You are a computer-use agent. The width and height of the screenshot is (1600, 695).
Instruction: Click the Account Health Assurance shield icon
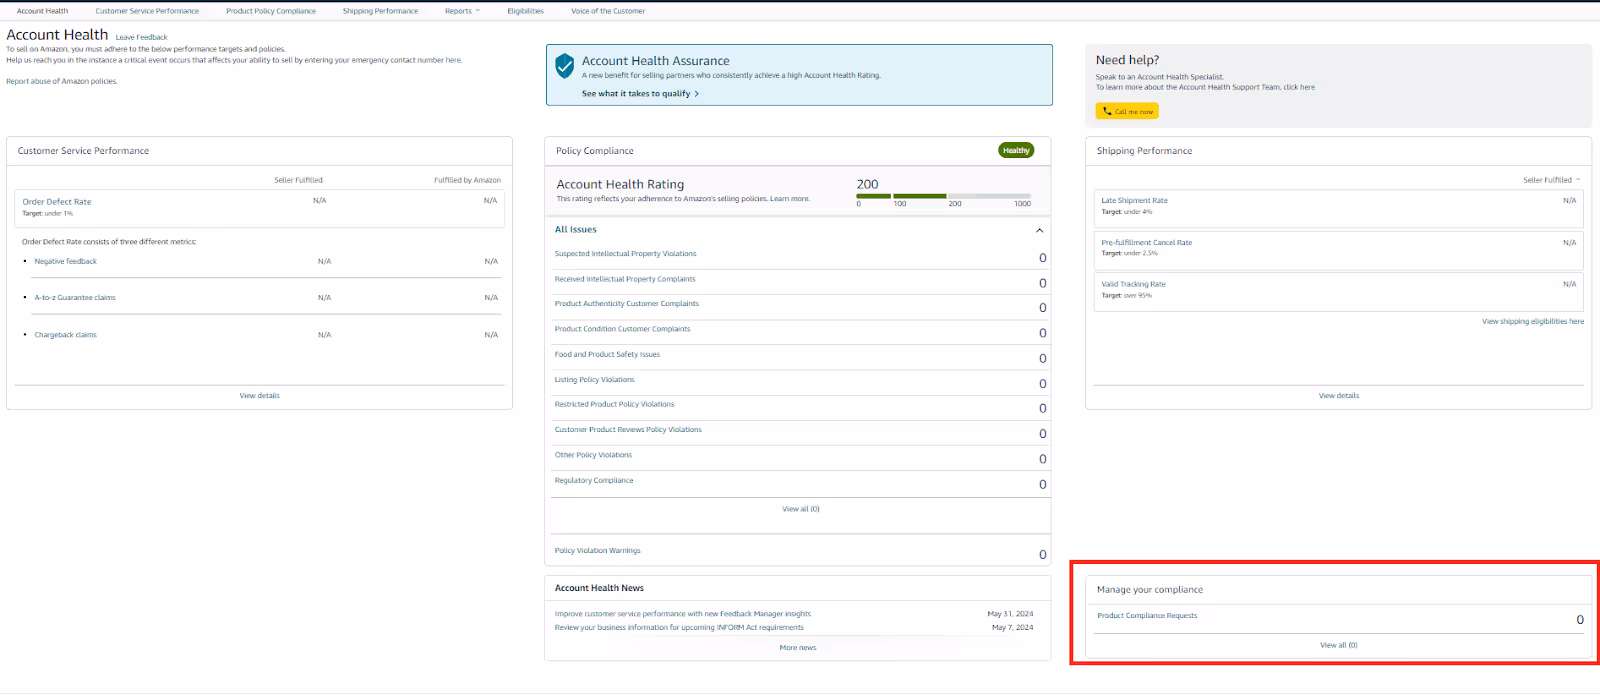click(564, 67)
